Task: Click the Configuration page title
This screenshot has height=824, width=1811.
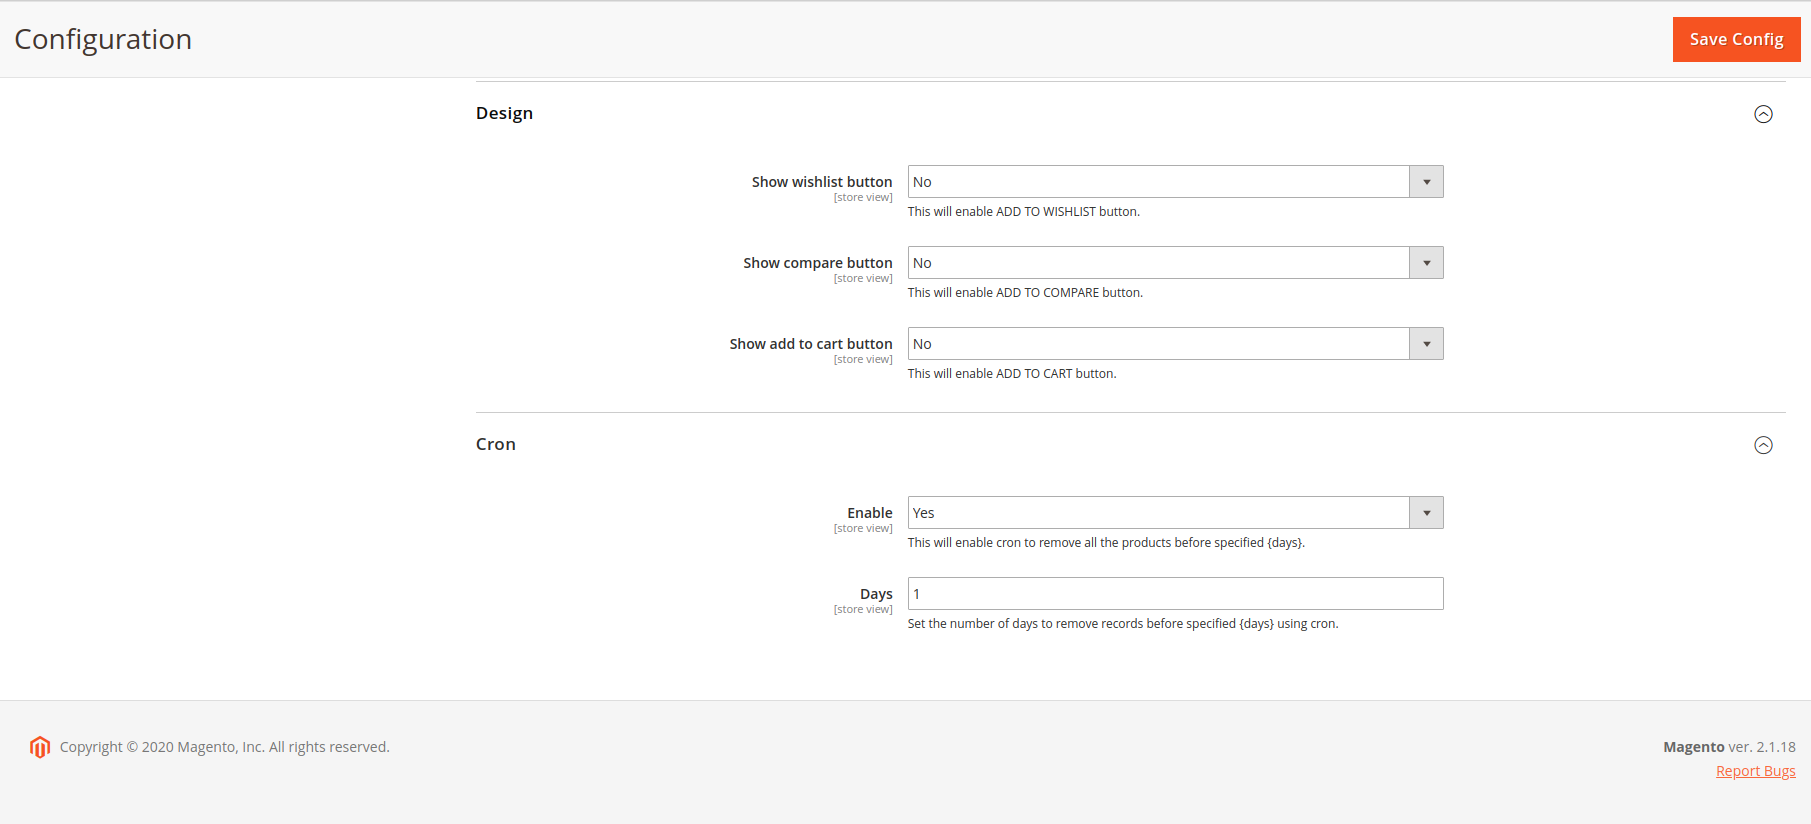Action: click(x=103, y=39)
